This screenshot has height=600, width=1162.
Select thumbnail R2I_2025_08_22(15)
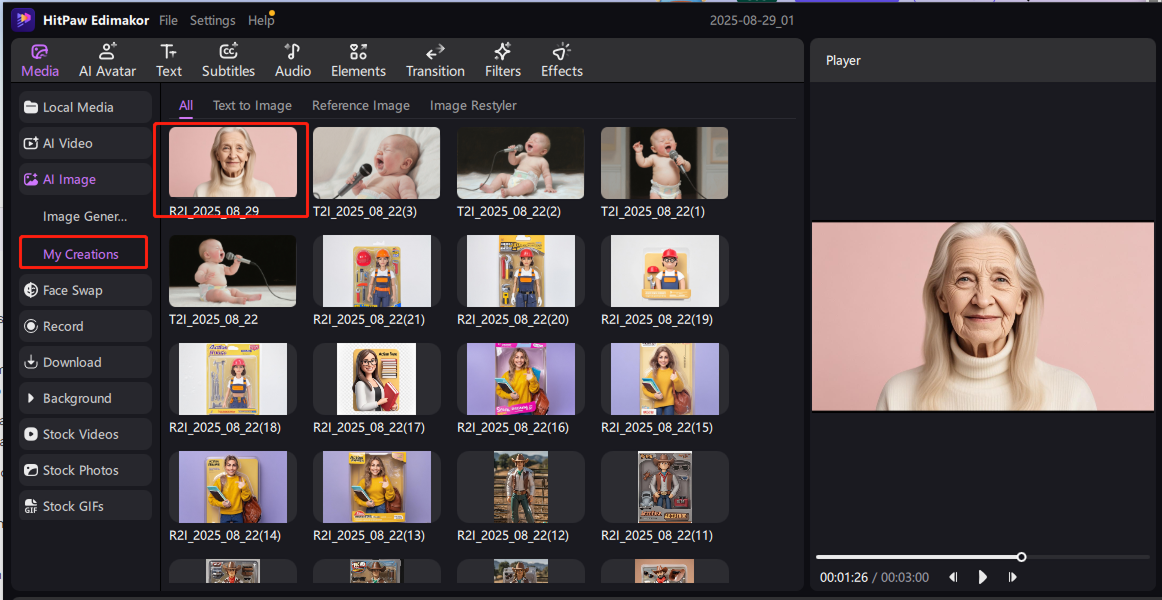pos(664,379)
